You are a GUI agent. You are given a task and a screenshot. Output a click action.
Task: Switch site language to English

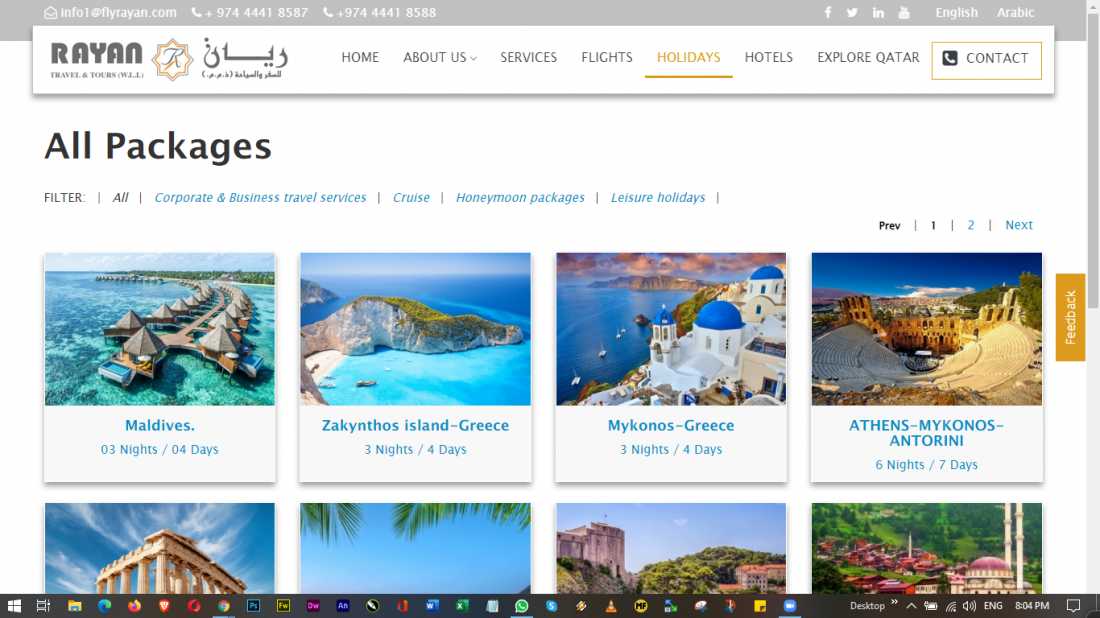[x=955, y=13]
